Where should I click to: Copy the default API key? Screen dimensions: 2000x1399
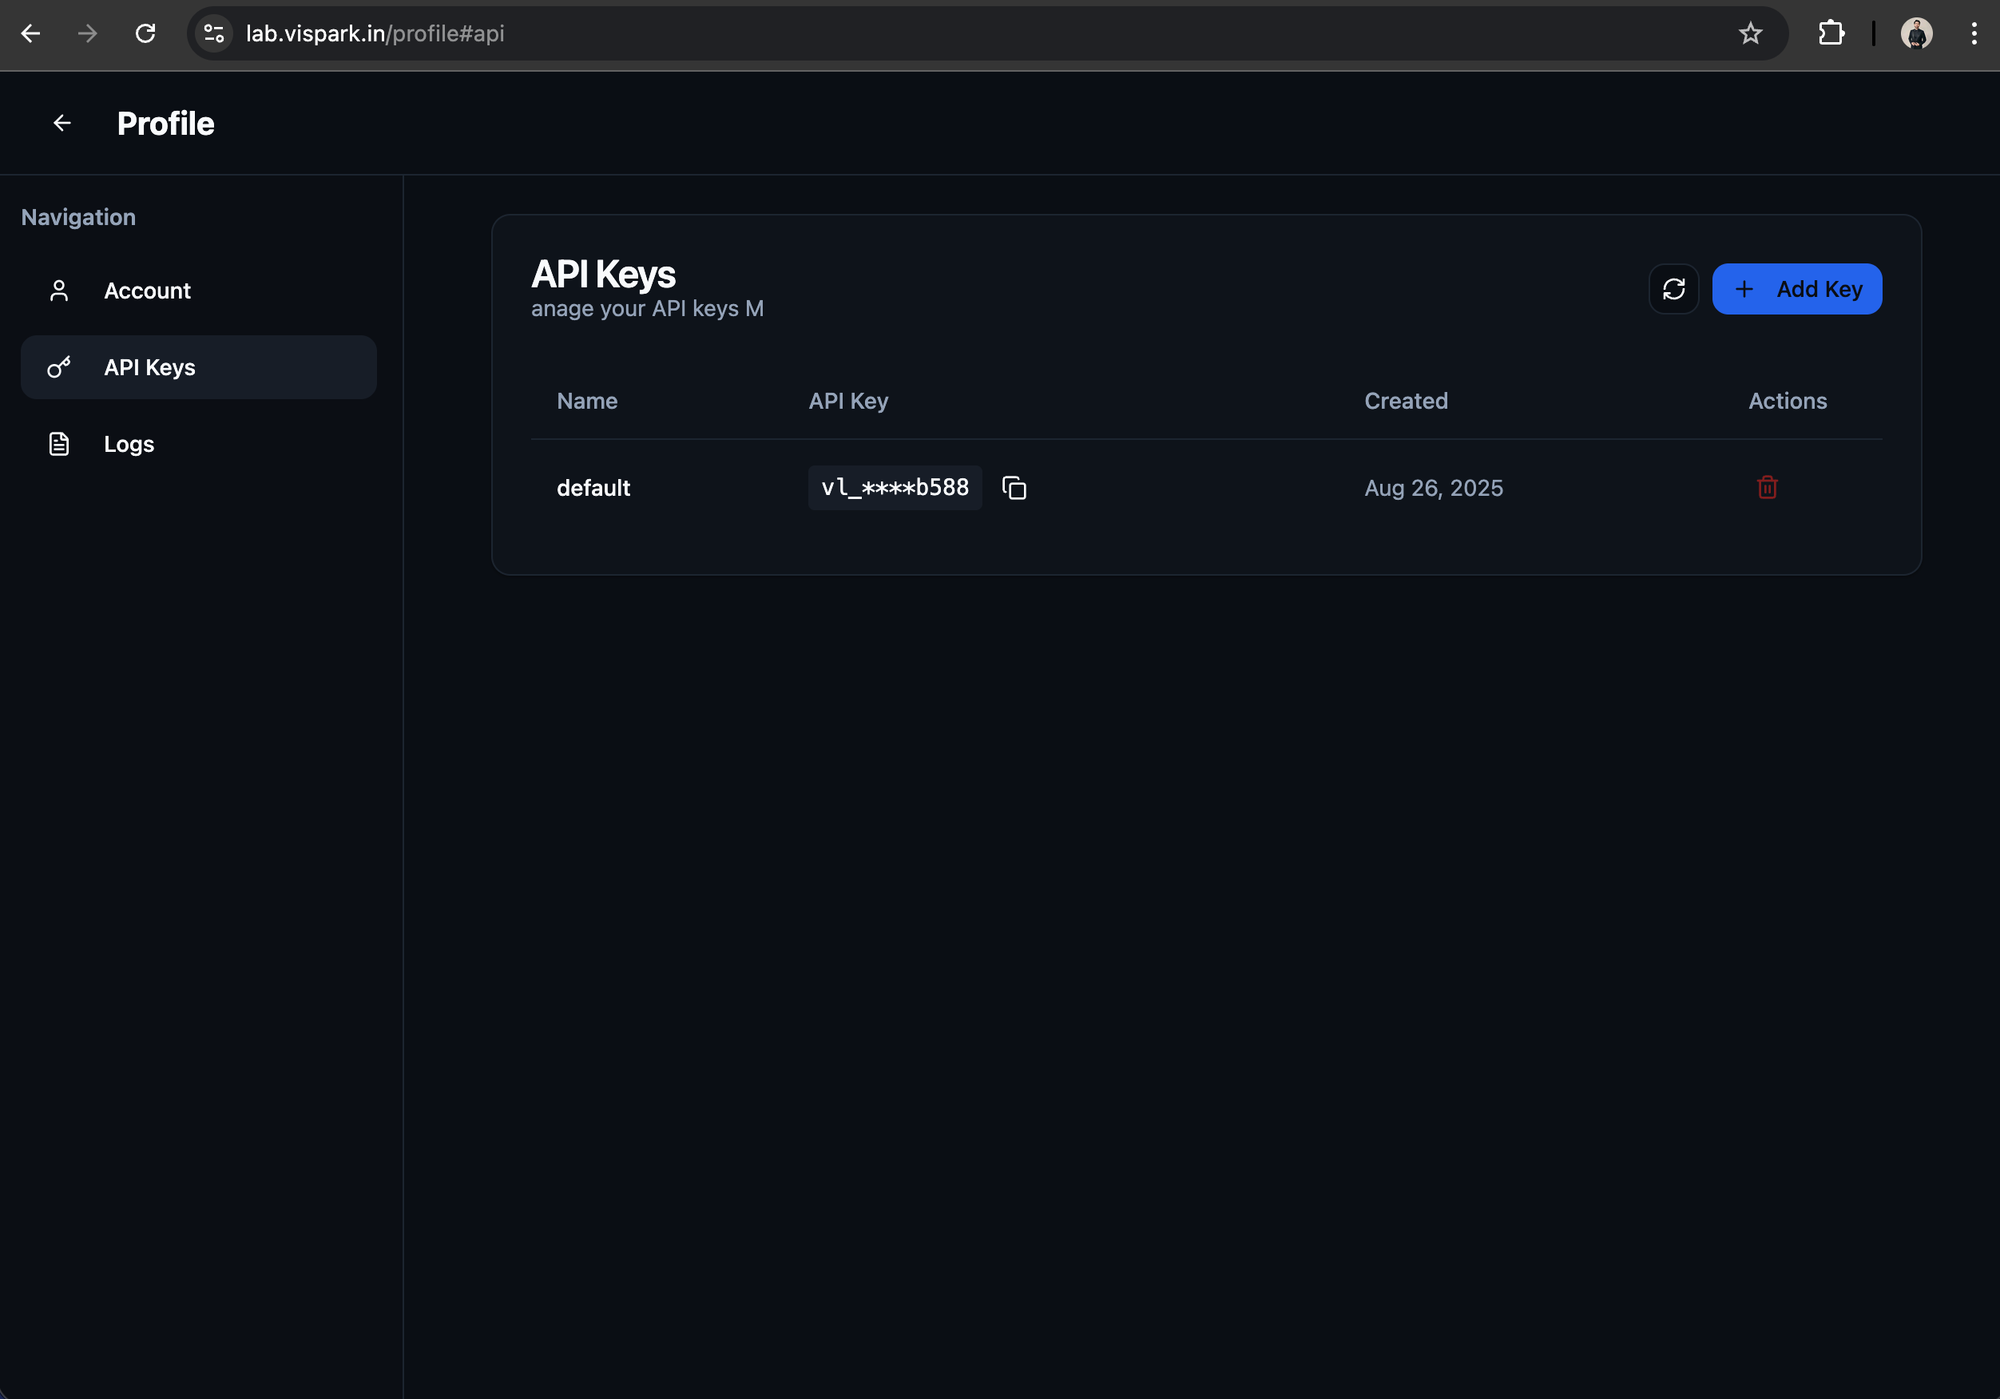[1014, 488]
